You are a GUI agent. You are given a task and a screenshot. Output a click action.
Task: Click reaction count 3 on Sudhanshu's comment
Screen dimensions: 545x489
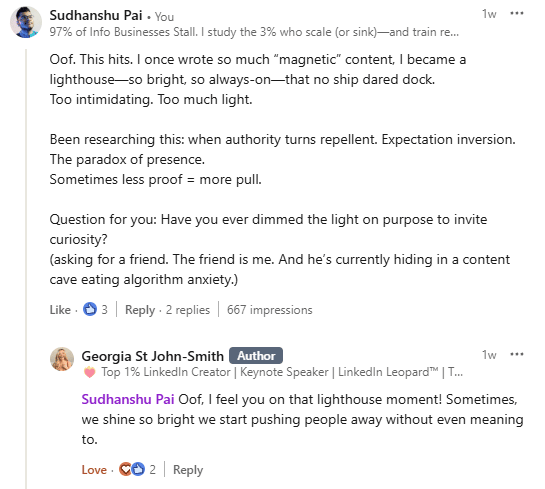coord(104,310)
